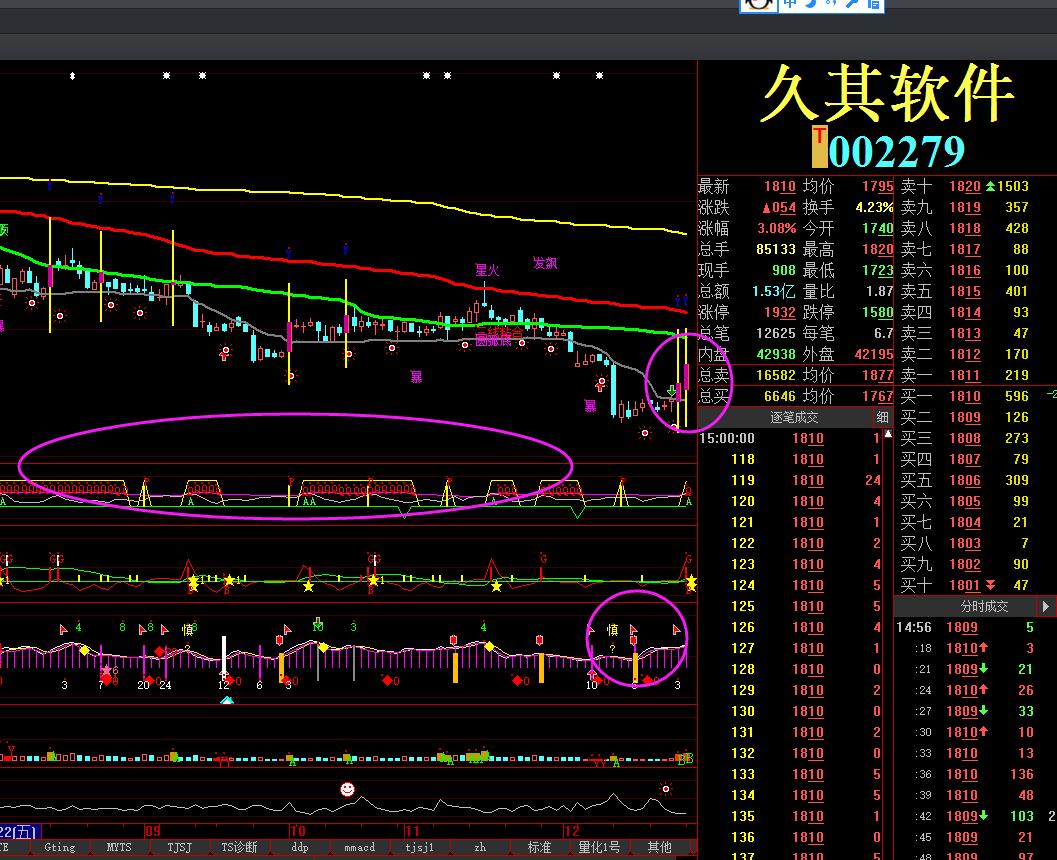1057x860 pixels.
Task: Click the red triangle beside 涨跌 value
Action: (x=766, y=208)
